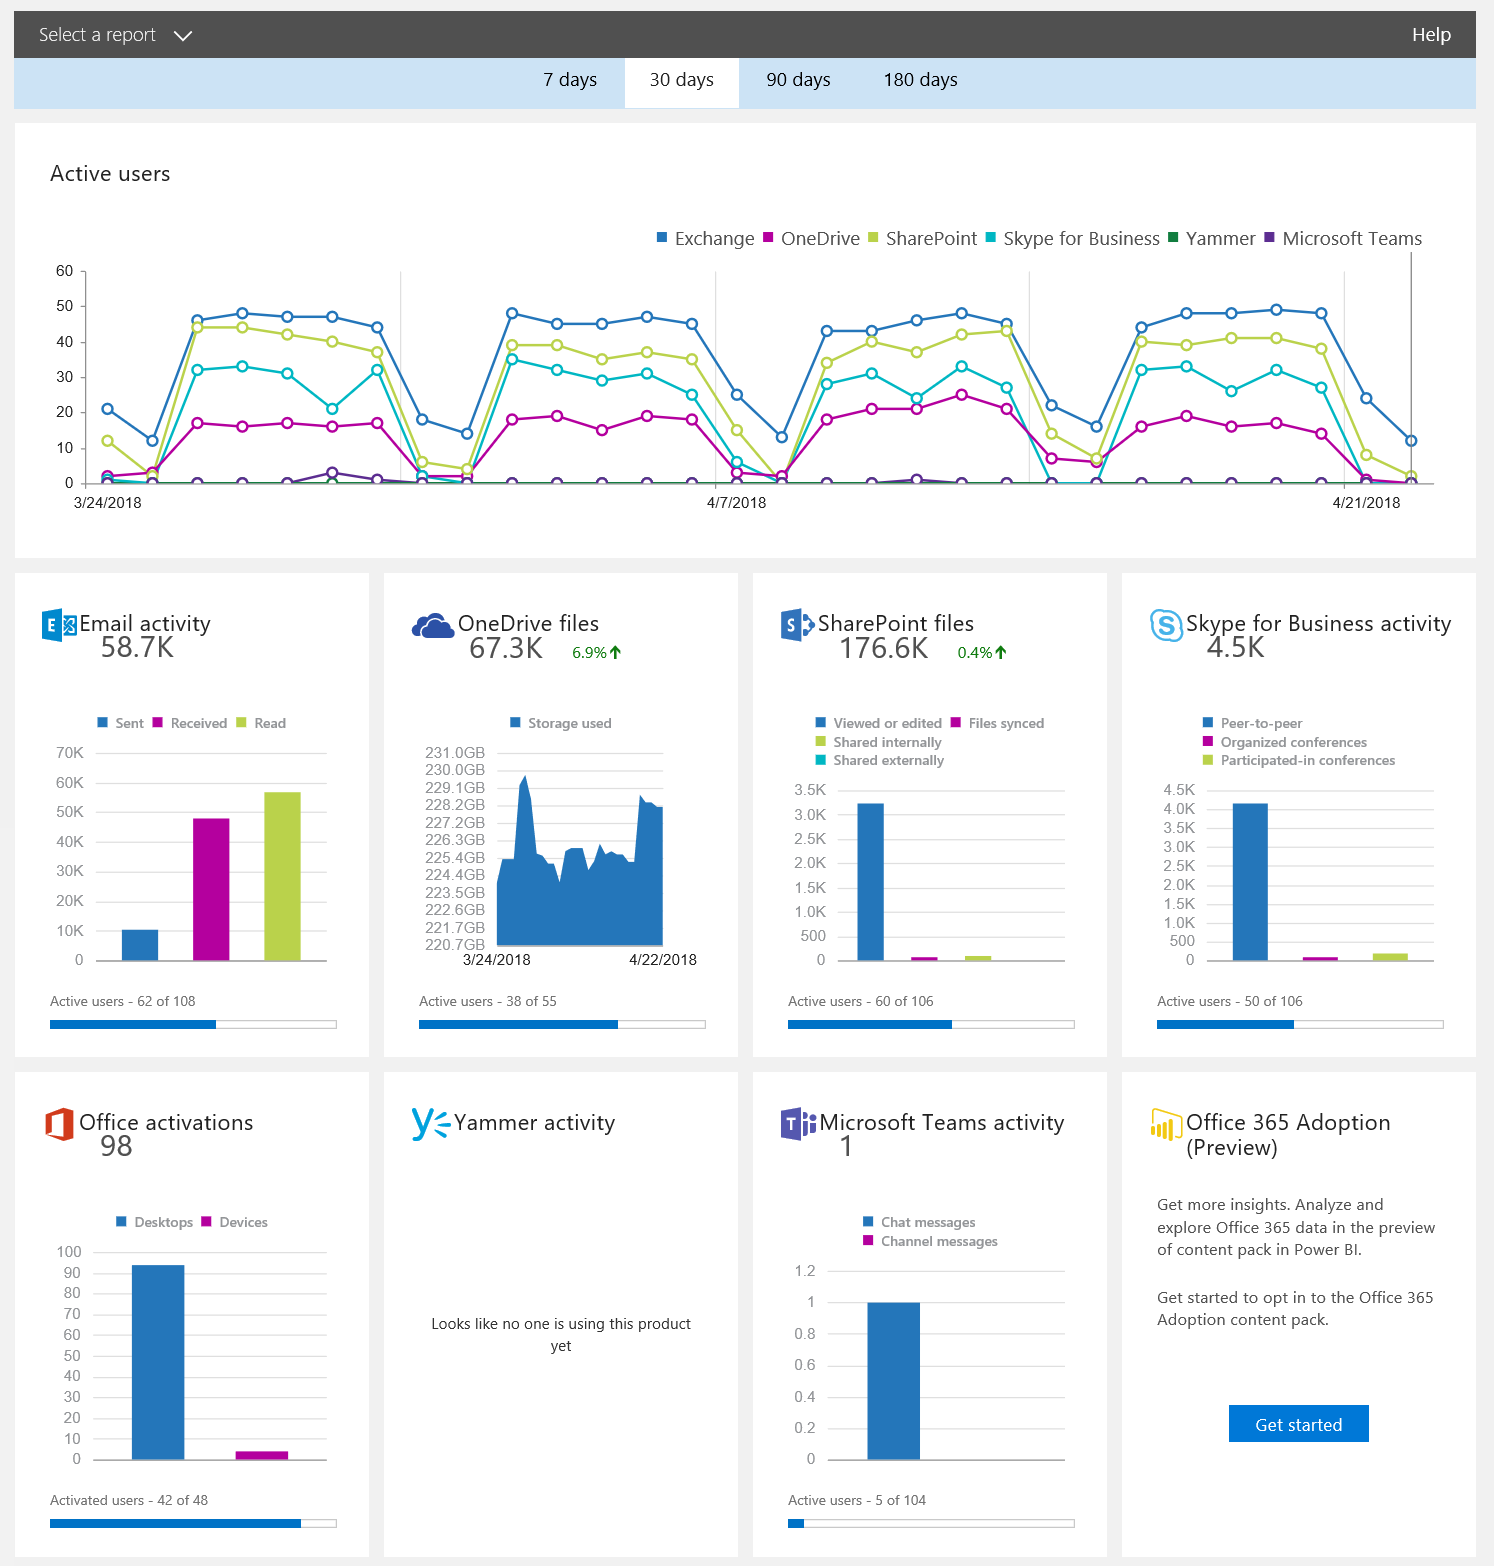The height and width of the screenshot is (1566, 1494).
Task: Open the OneDrive files report title
Action: 528,623
